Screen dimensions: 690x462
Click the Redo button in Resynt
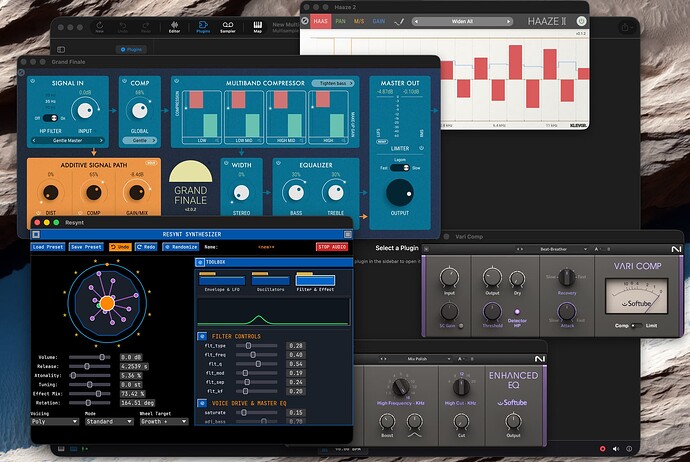click(x=146, y=247)
